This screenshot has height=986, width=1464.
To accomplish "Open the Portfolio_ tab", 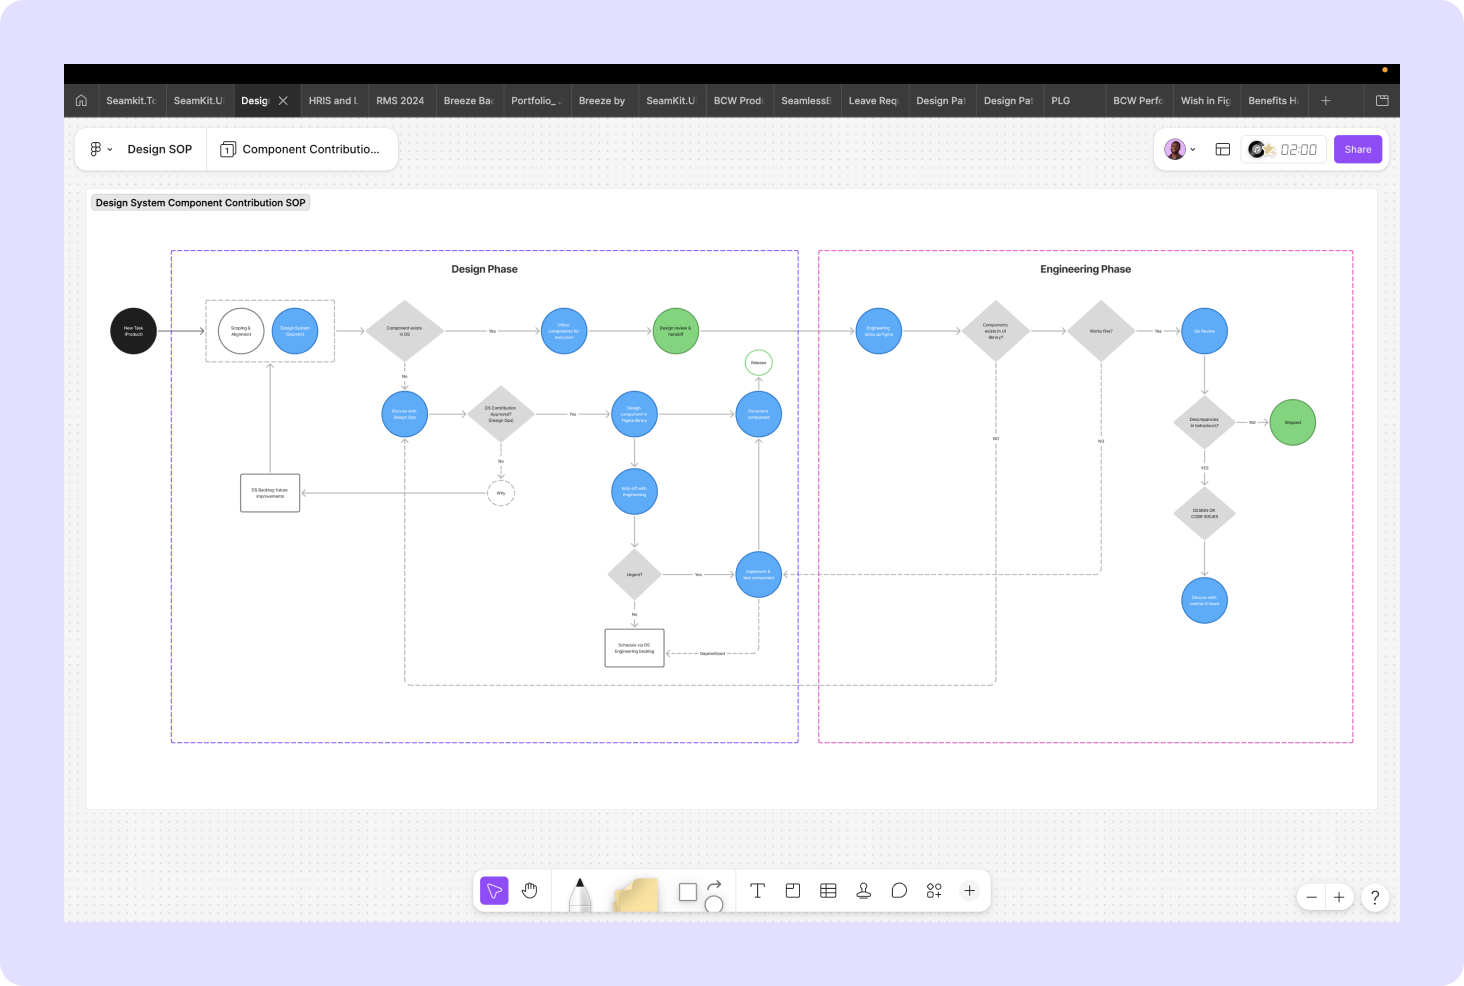I will pos(536,100).
